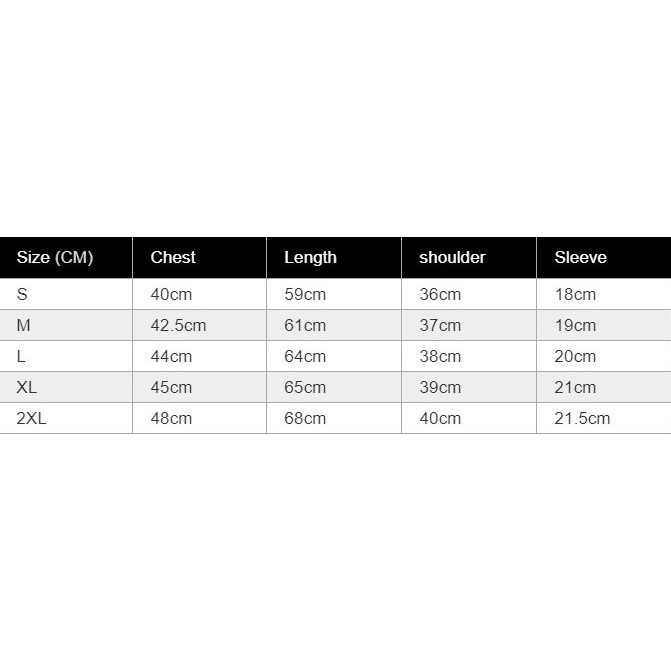The width and height of the screenshot is (671, 671).
Task: Select the S size row label
Action: pos(22,294)
